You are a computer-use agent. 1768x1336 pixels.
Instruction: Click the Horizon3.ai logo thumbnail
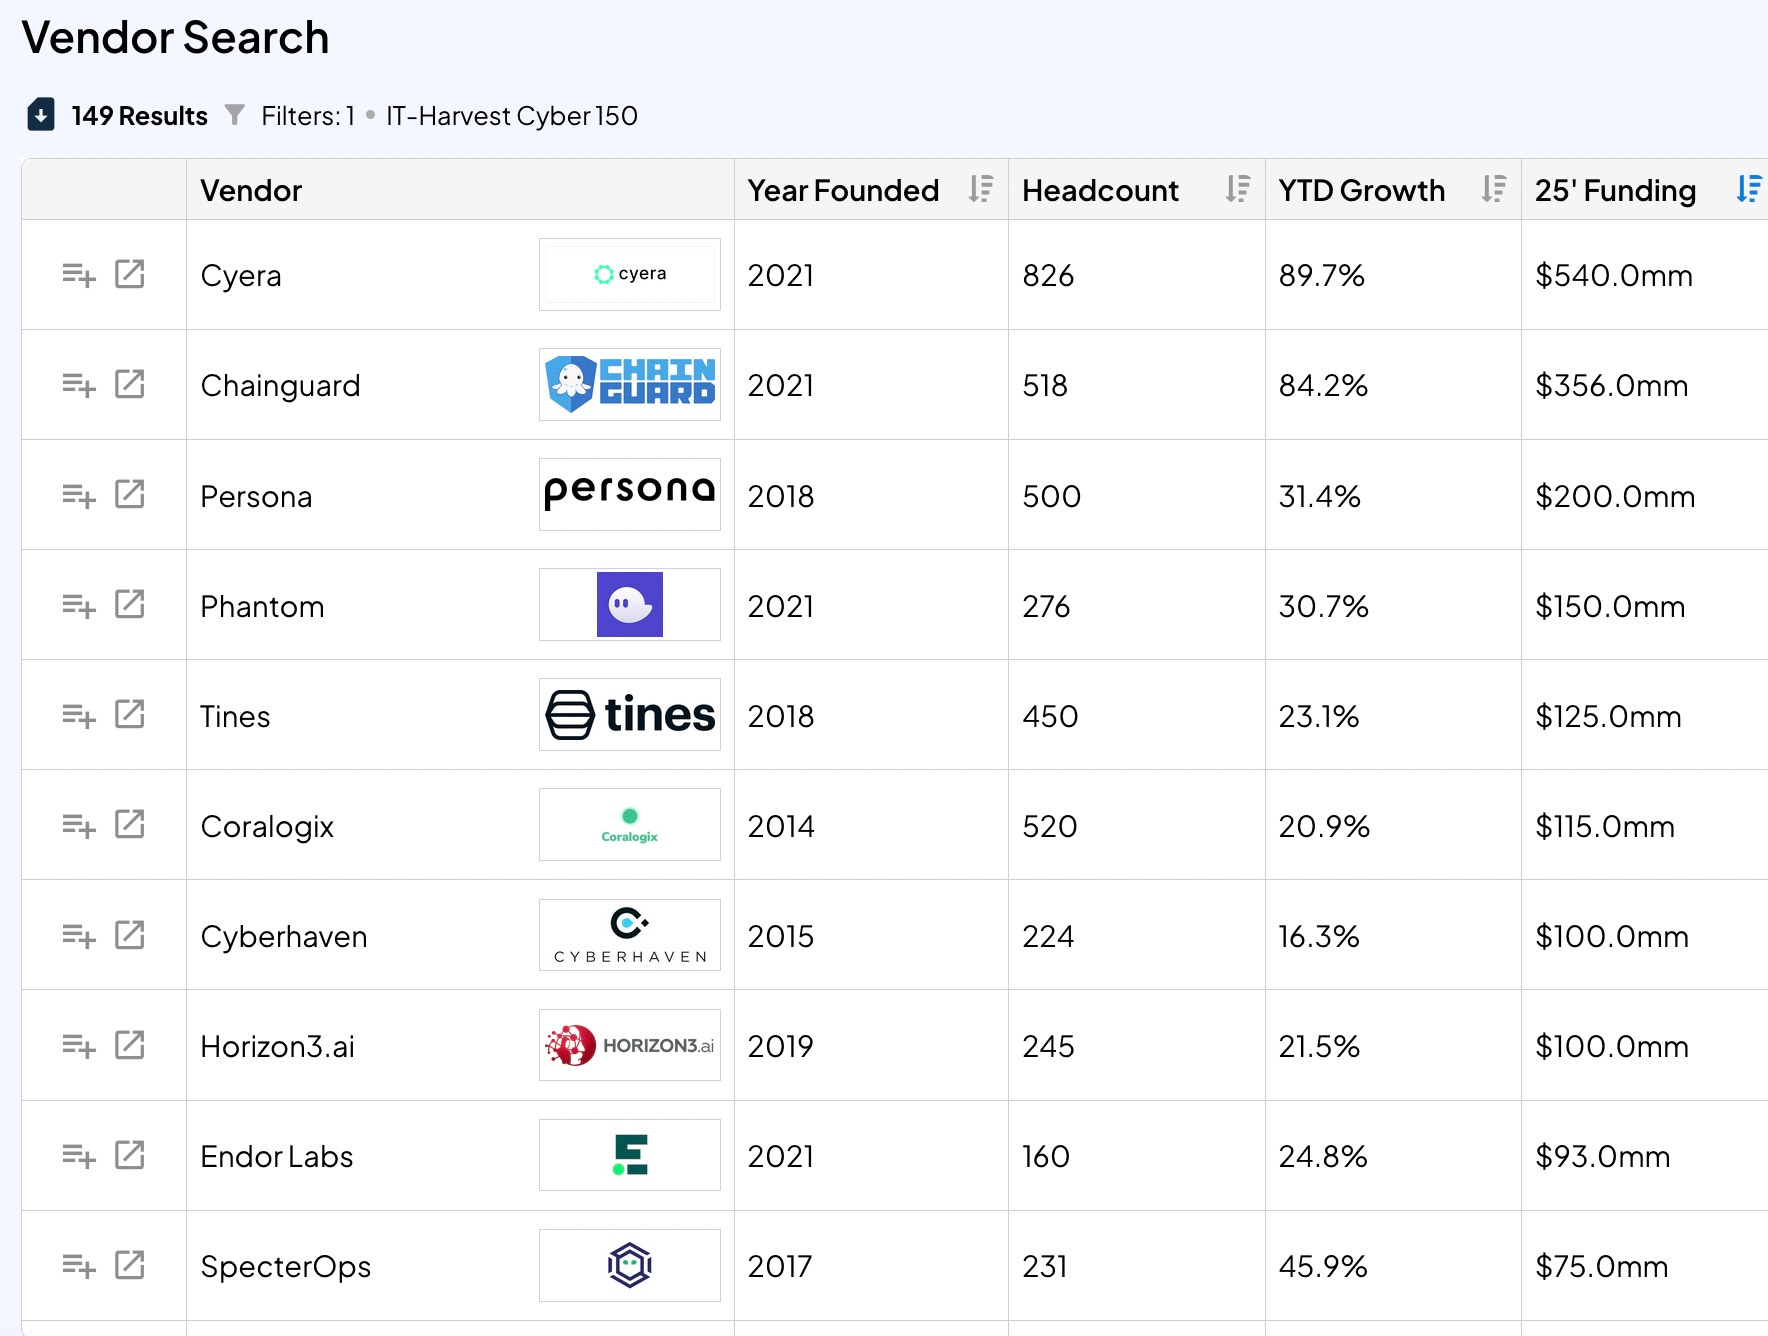click(630, 1045)
